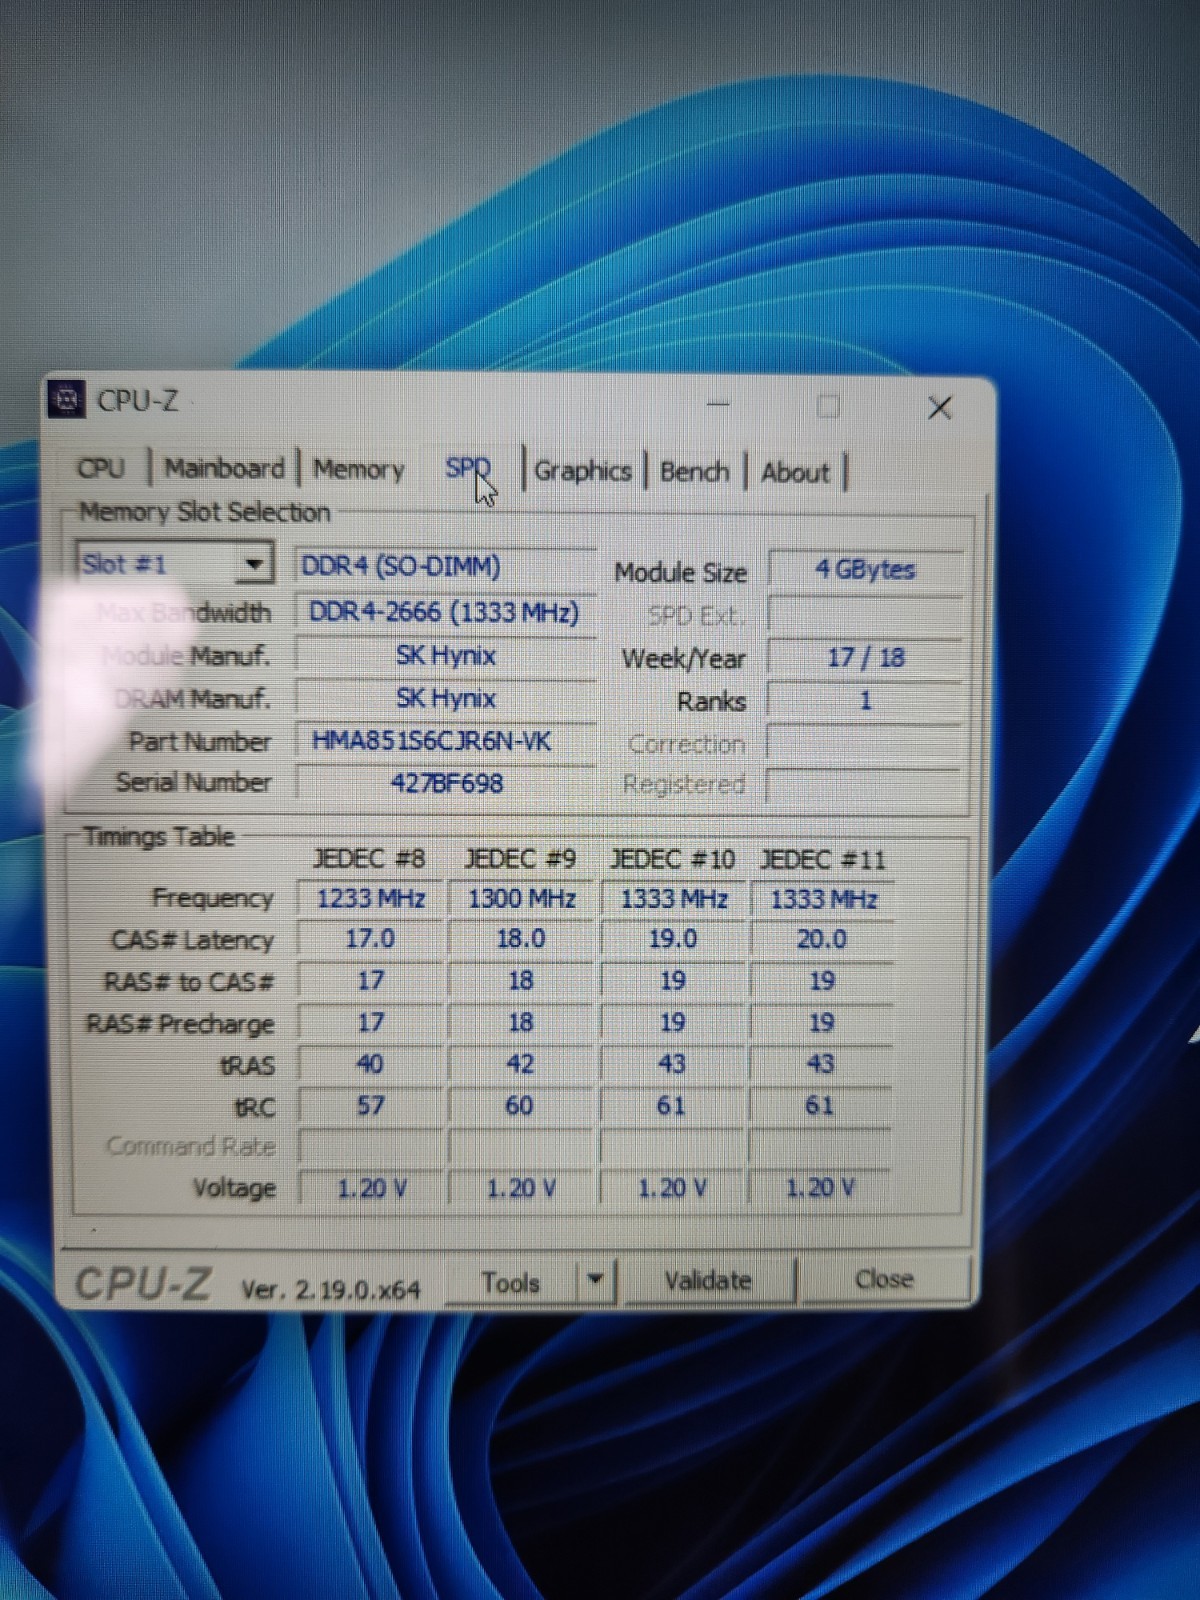The image size is (1200, 1600).
Task: Click the CAS# Latency 17.0 cell
Action: (x=370, y=939)
